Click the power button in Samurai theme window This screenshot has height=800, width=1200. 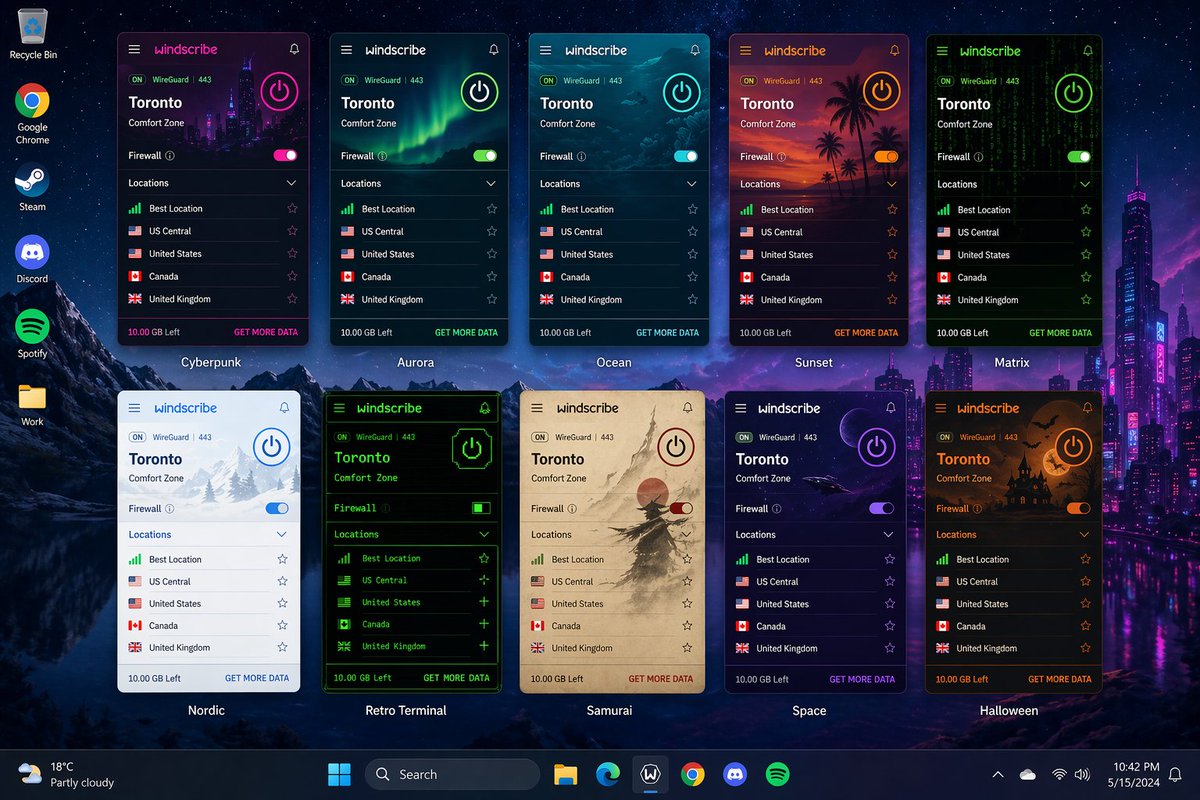click(x=677, y=447)
